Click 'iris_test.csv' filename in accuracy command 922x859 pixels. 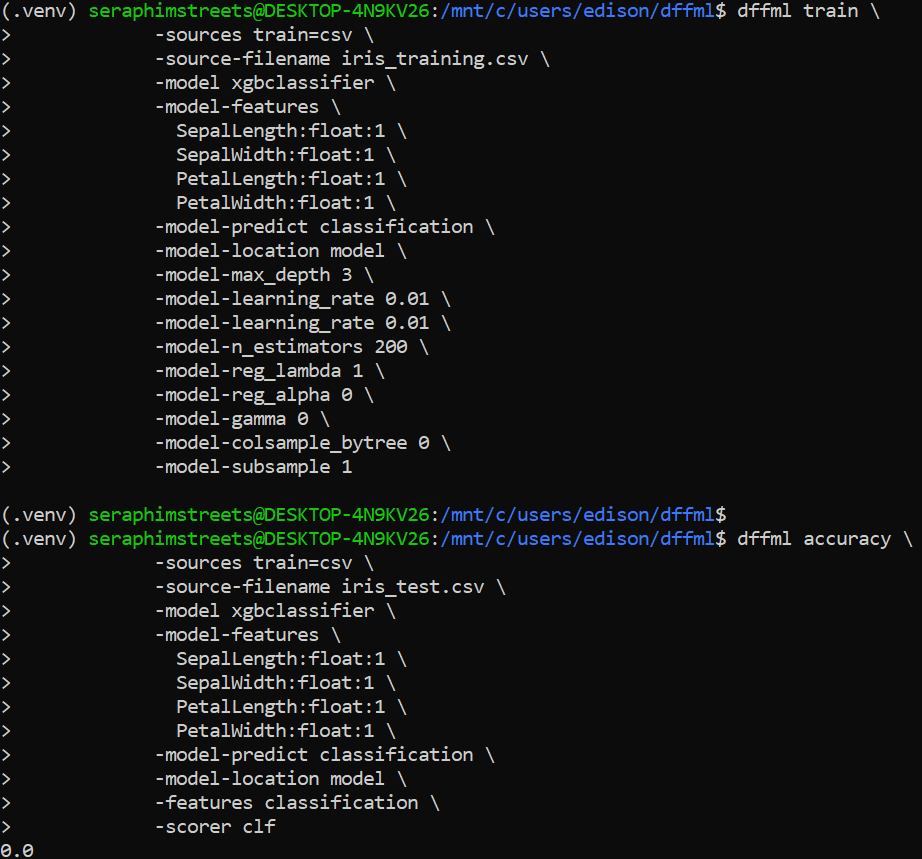(x=413, y=587)
